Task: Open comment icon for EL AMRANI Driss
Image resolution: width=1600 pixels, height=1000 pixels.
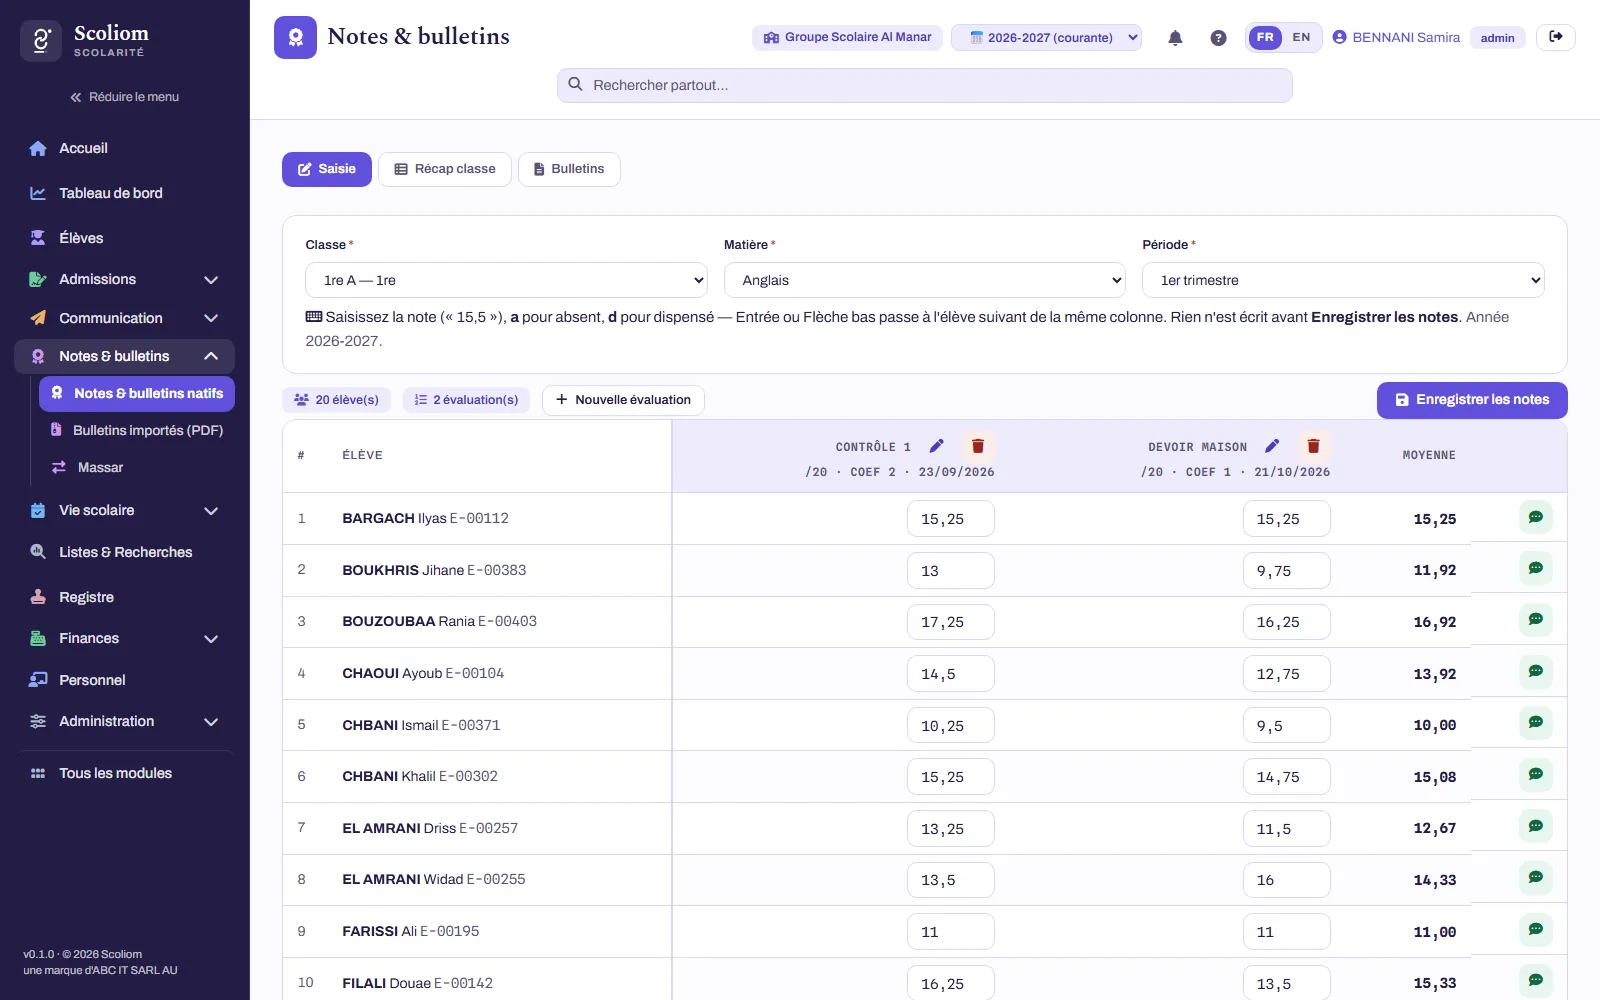Action: 1536,828
